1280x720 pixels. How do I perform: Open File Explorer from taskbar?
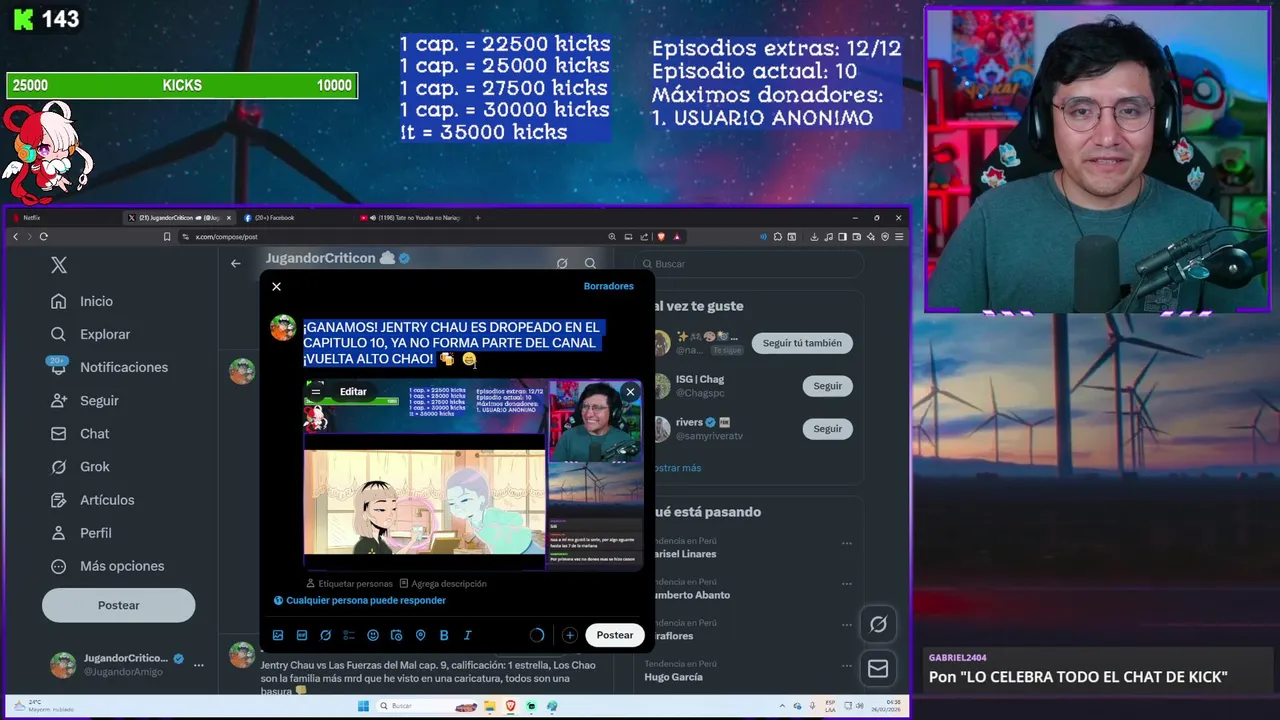(490, 706)
